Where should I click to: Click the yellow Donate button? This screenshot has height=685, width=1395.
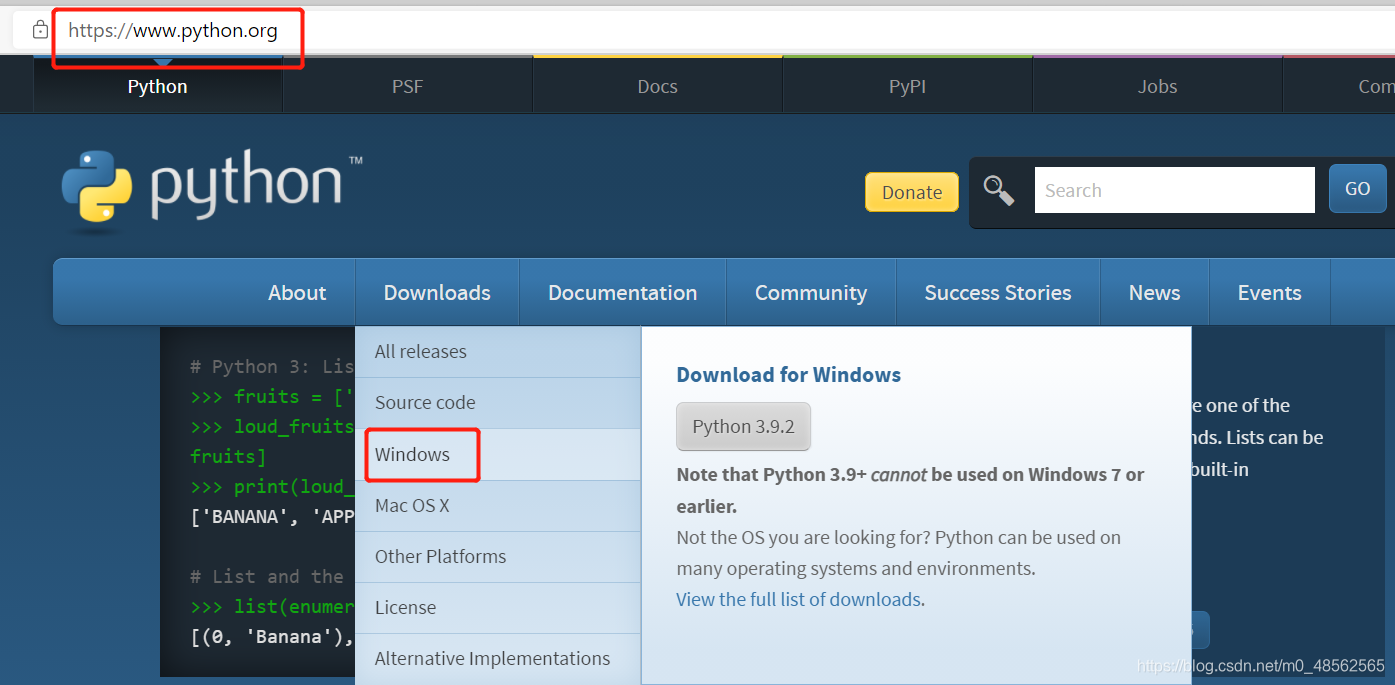pyautogui.click(x=912, y=192)
